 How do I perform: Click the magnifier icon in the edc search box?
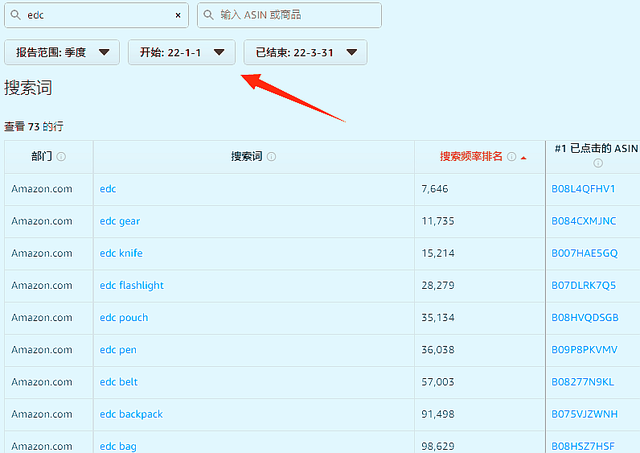point(16,15)
